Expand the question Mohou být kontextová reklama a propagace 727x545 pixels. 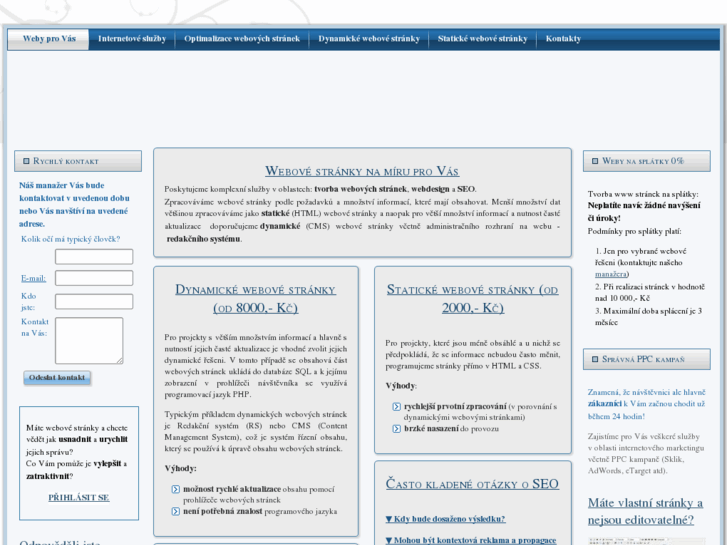[471, 540]
